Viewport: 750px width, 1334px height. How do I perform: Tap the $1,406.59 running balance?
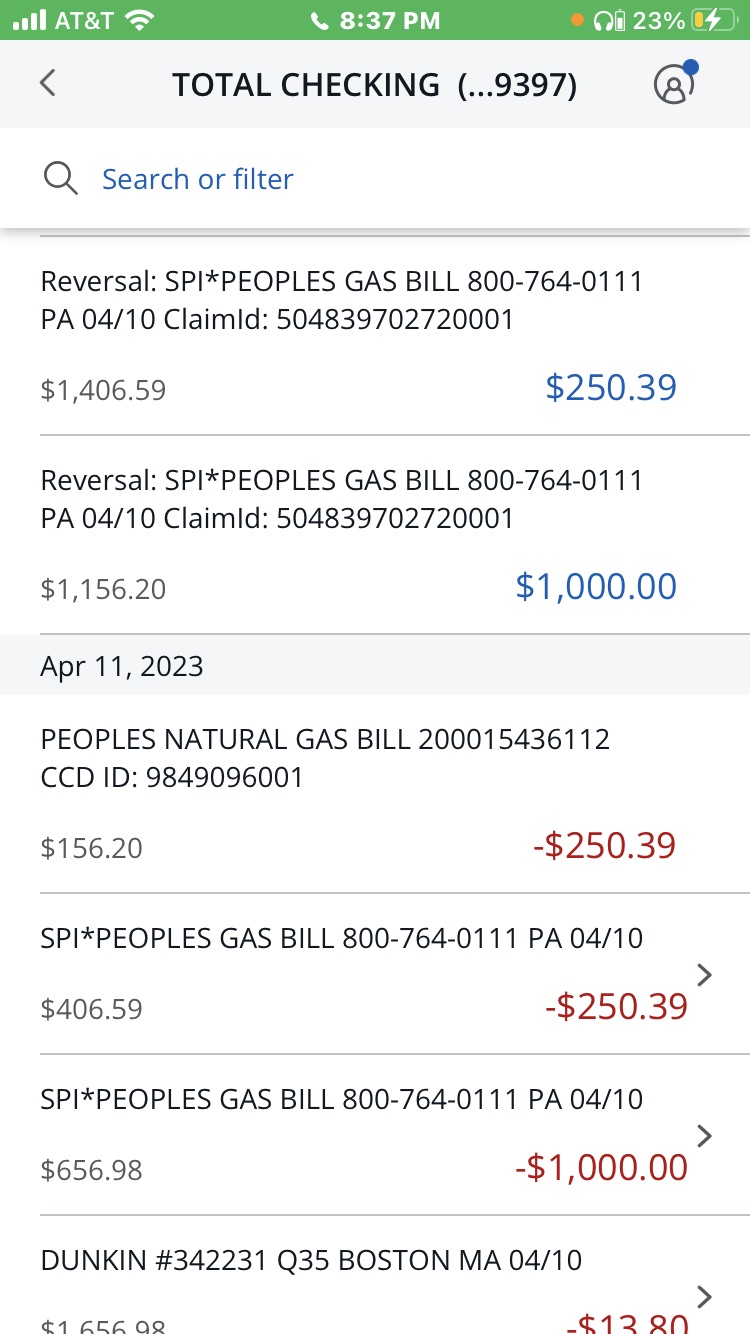coord(103,389)
